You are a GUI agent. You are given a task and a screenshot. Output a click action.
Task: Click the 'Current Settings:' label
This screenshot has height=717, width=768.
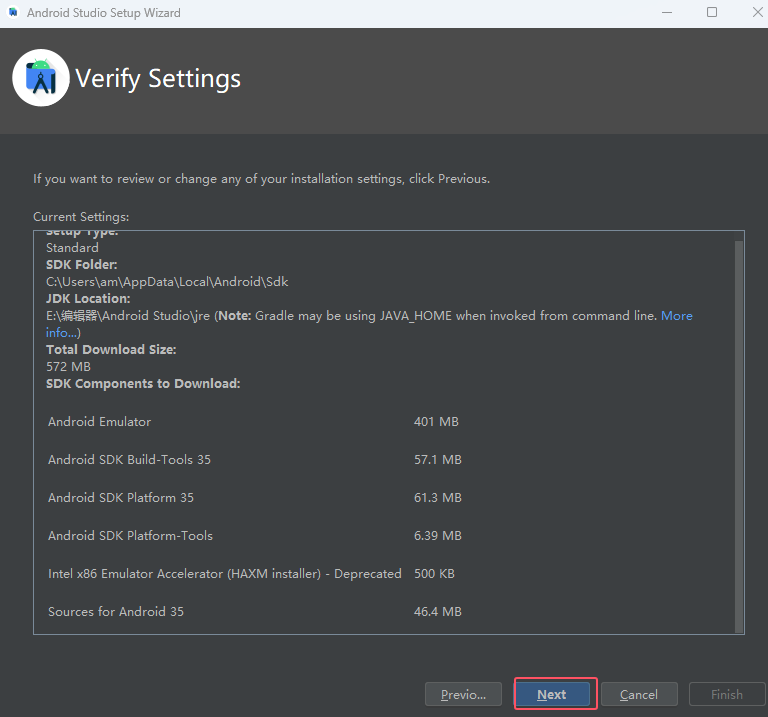81,217
